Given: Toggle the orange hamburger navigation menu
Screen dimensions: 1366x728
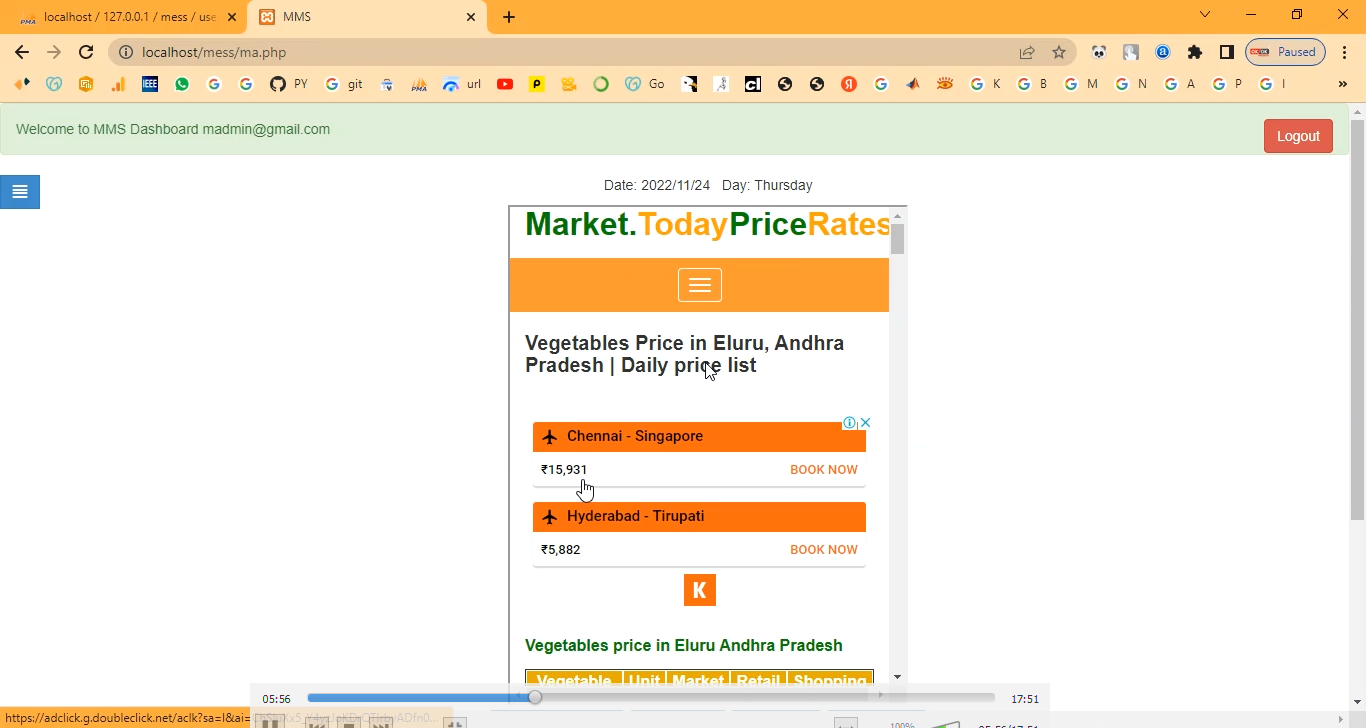Looking at the screenshot, I should (x=699, y=285).
